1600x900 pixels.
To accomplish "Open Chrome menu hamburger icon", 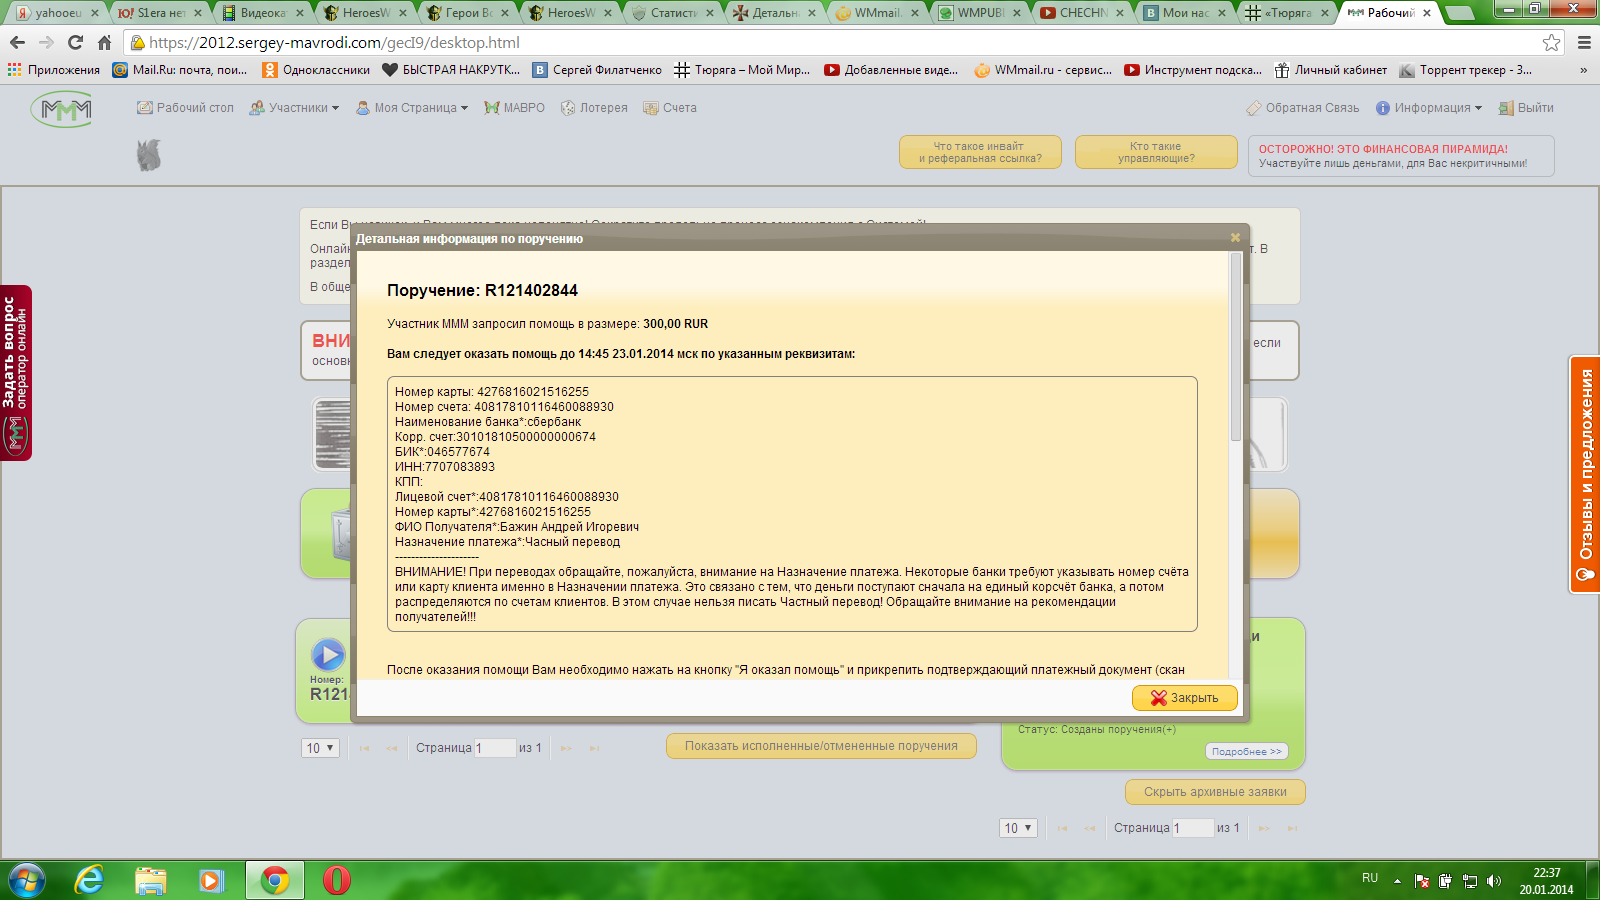I will pos(1584,42).
